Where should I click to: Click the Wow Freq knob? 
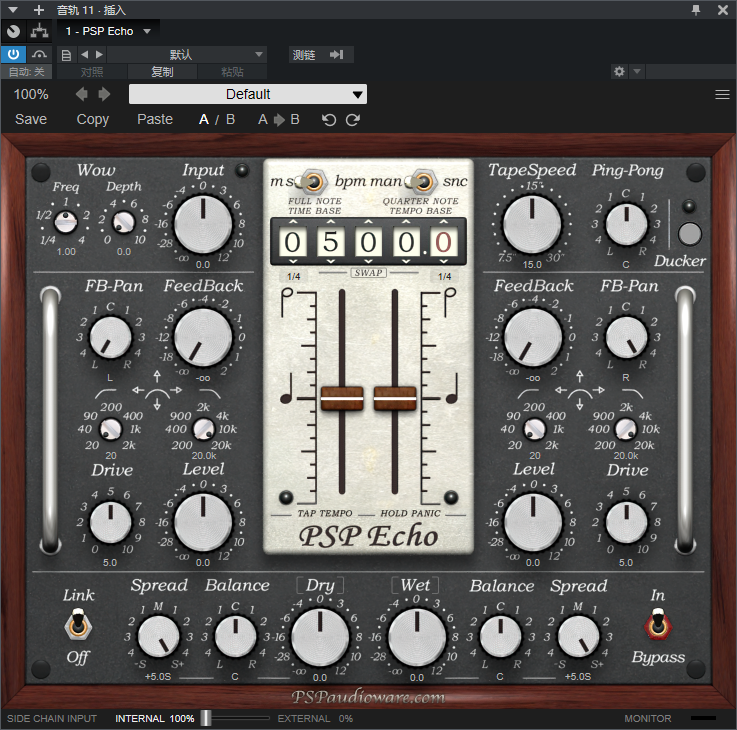coord(66,222)
